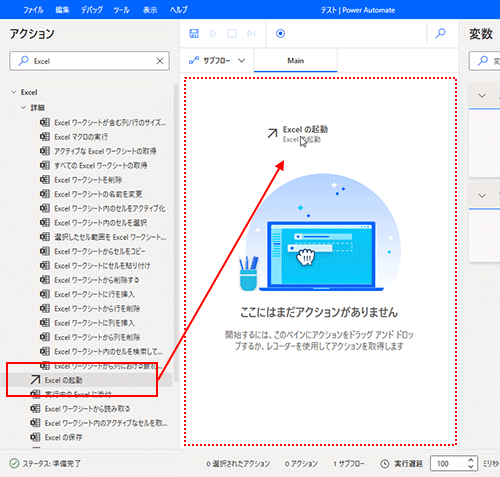Click the Stop flow square icon
500x477 pixels.
pos(232,33)
